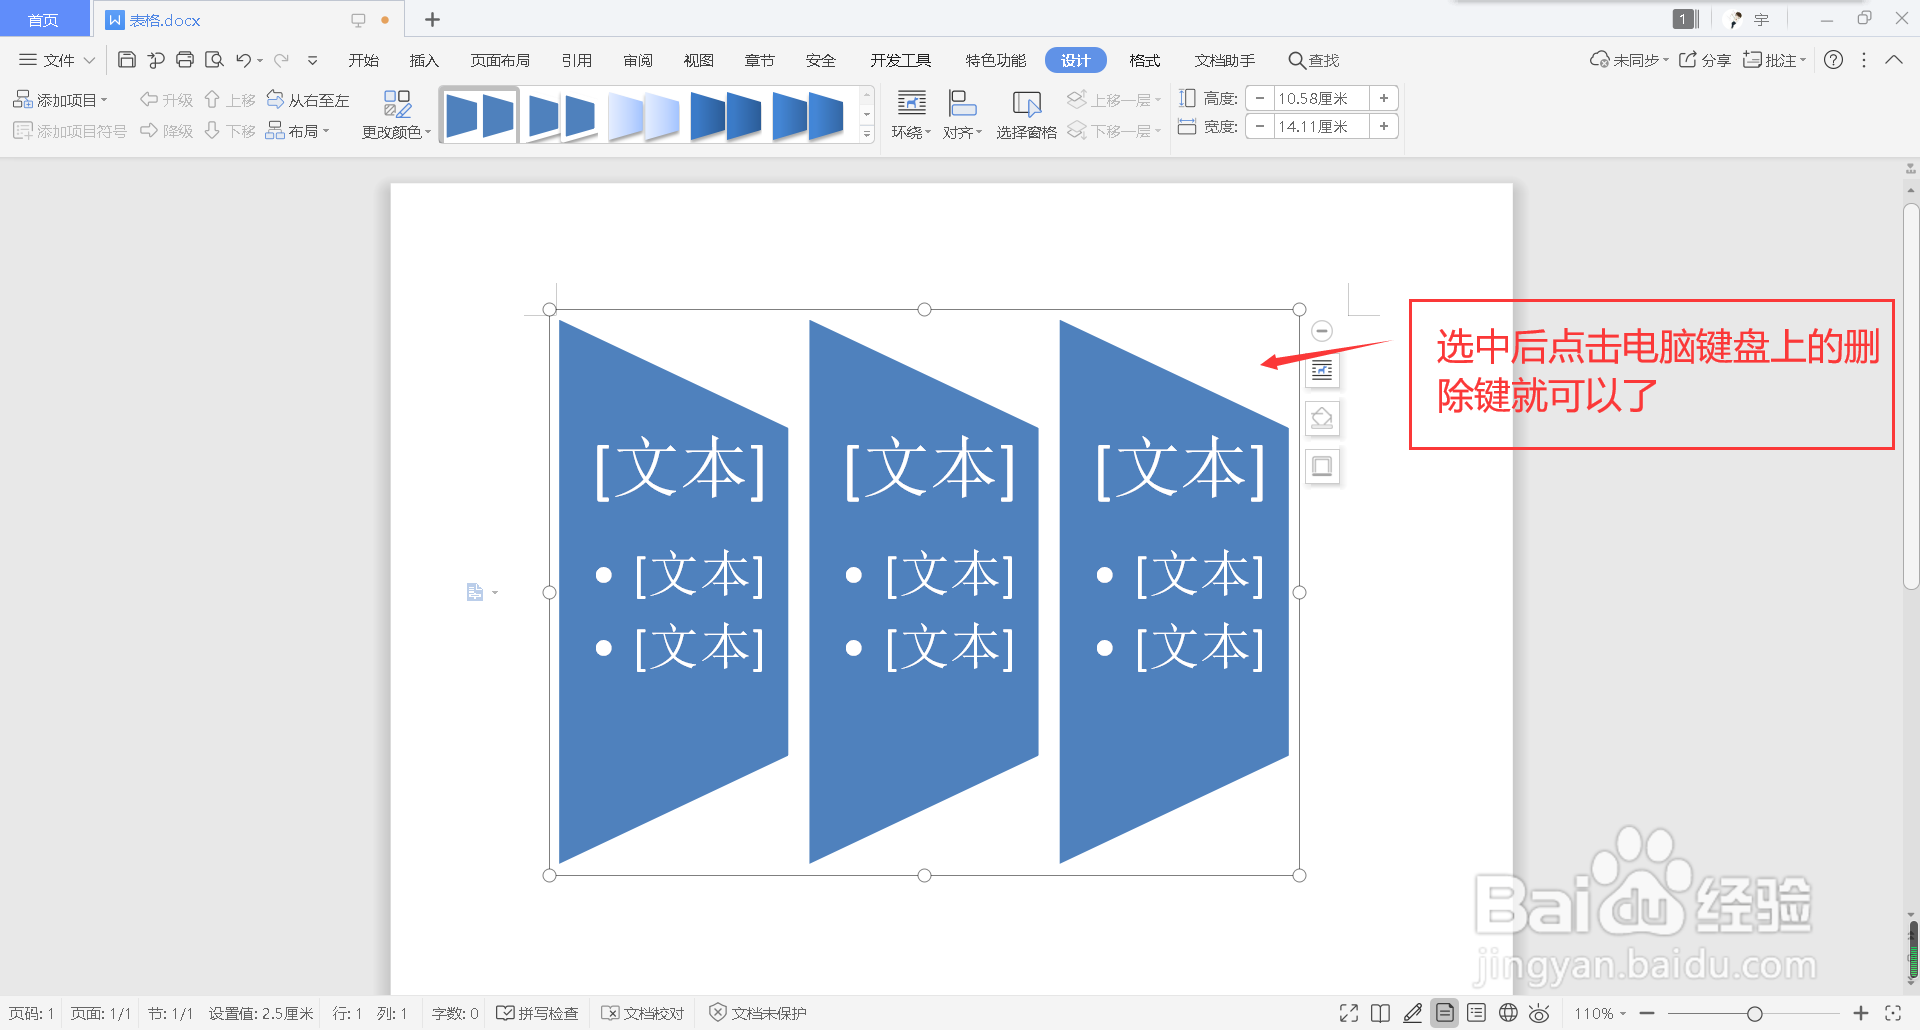Select the fourth dark blue SmartArt style
This screenshot has width=1920, height=1030.
[725, 116]
